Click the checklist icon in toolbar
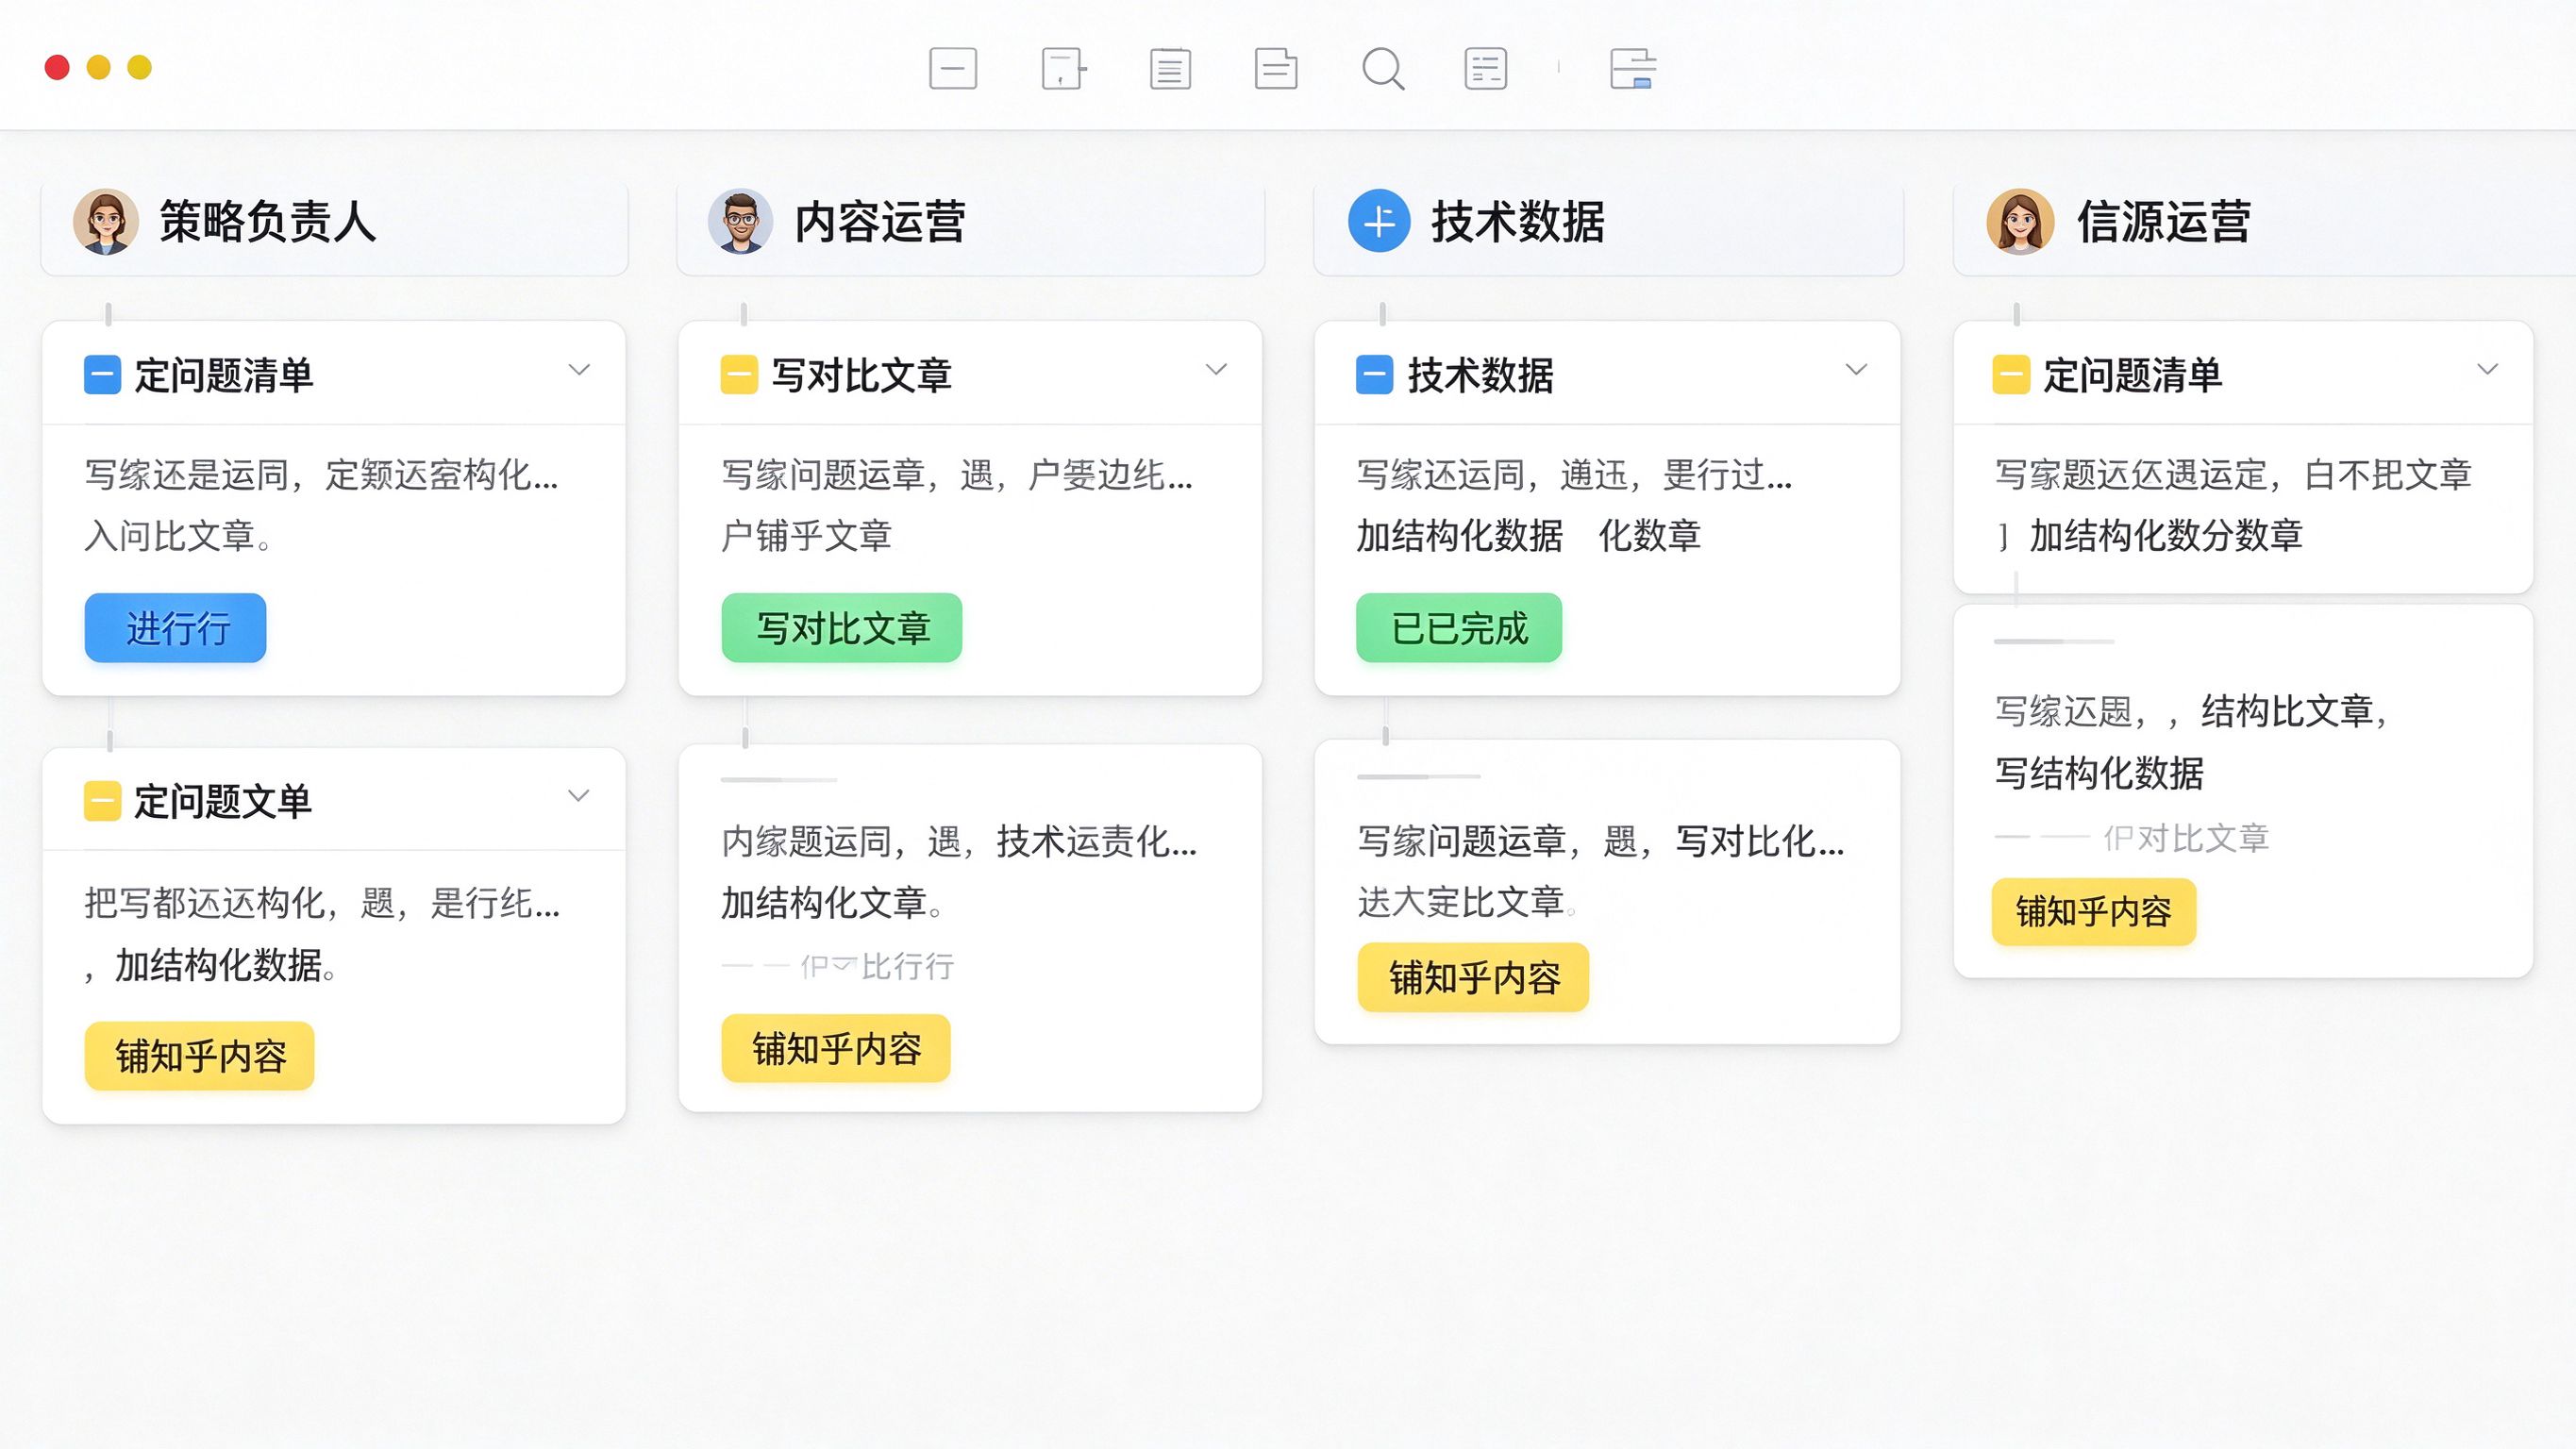 pos(1486,69)
